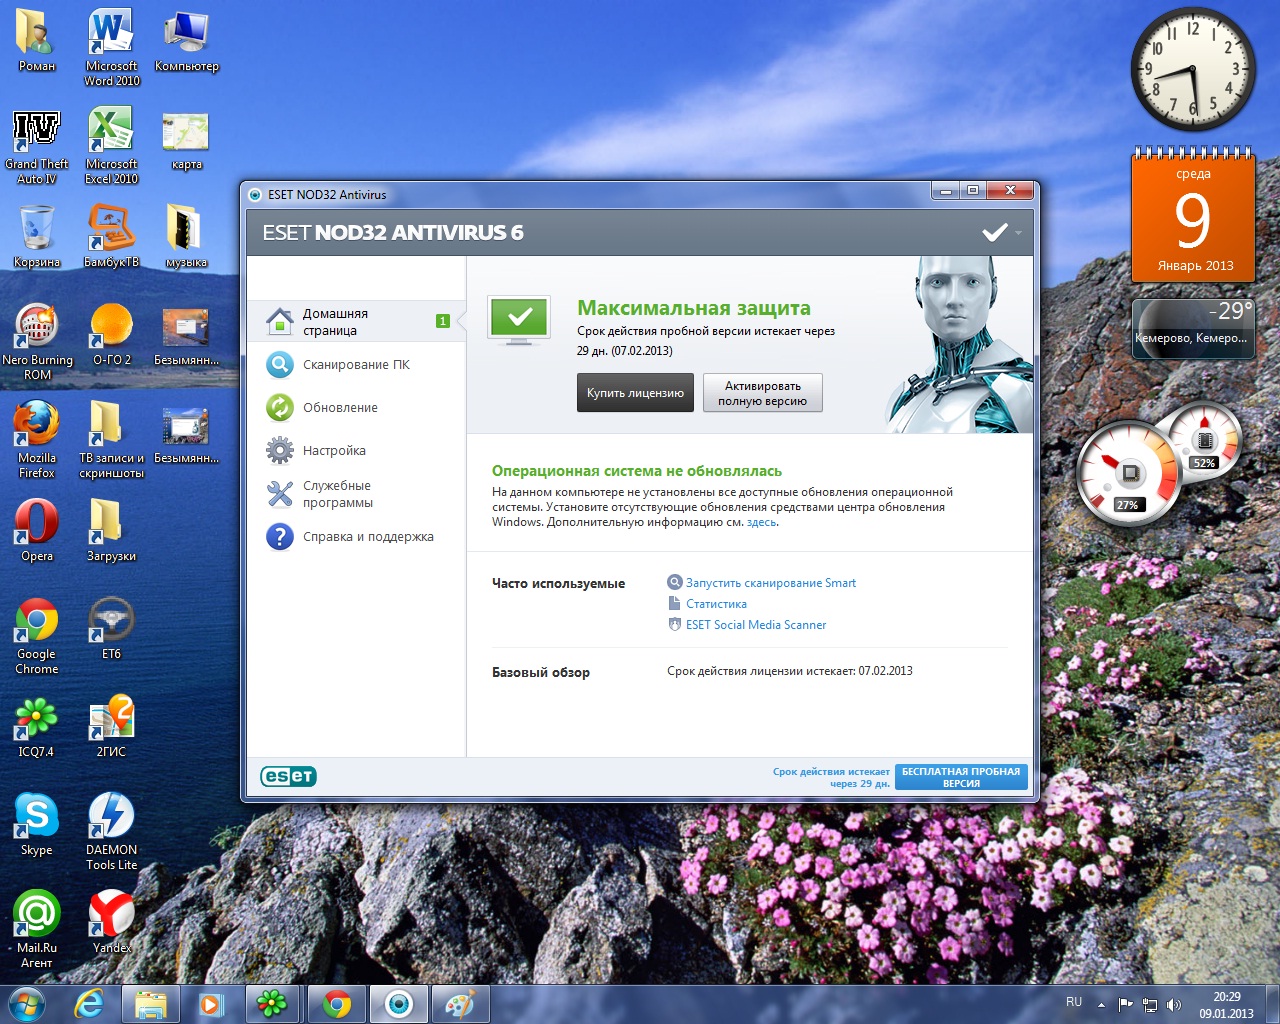Open the музыка folder on desktop
This screenshot has height=1024, width=1280.
click(x=186, y=238)
